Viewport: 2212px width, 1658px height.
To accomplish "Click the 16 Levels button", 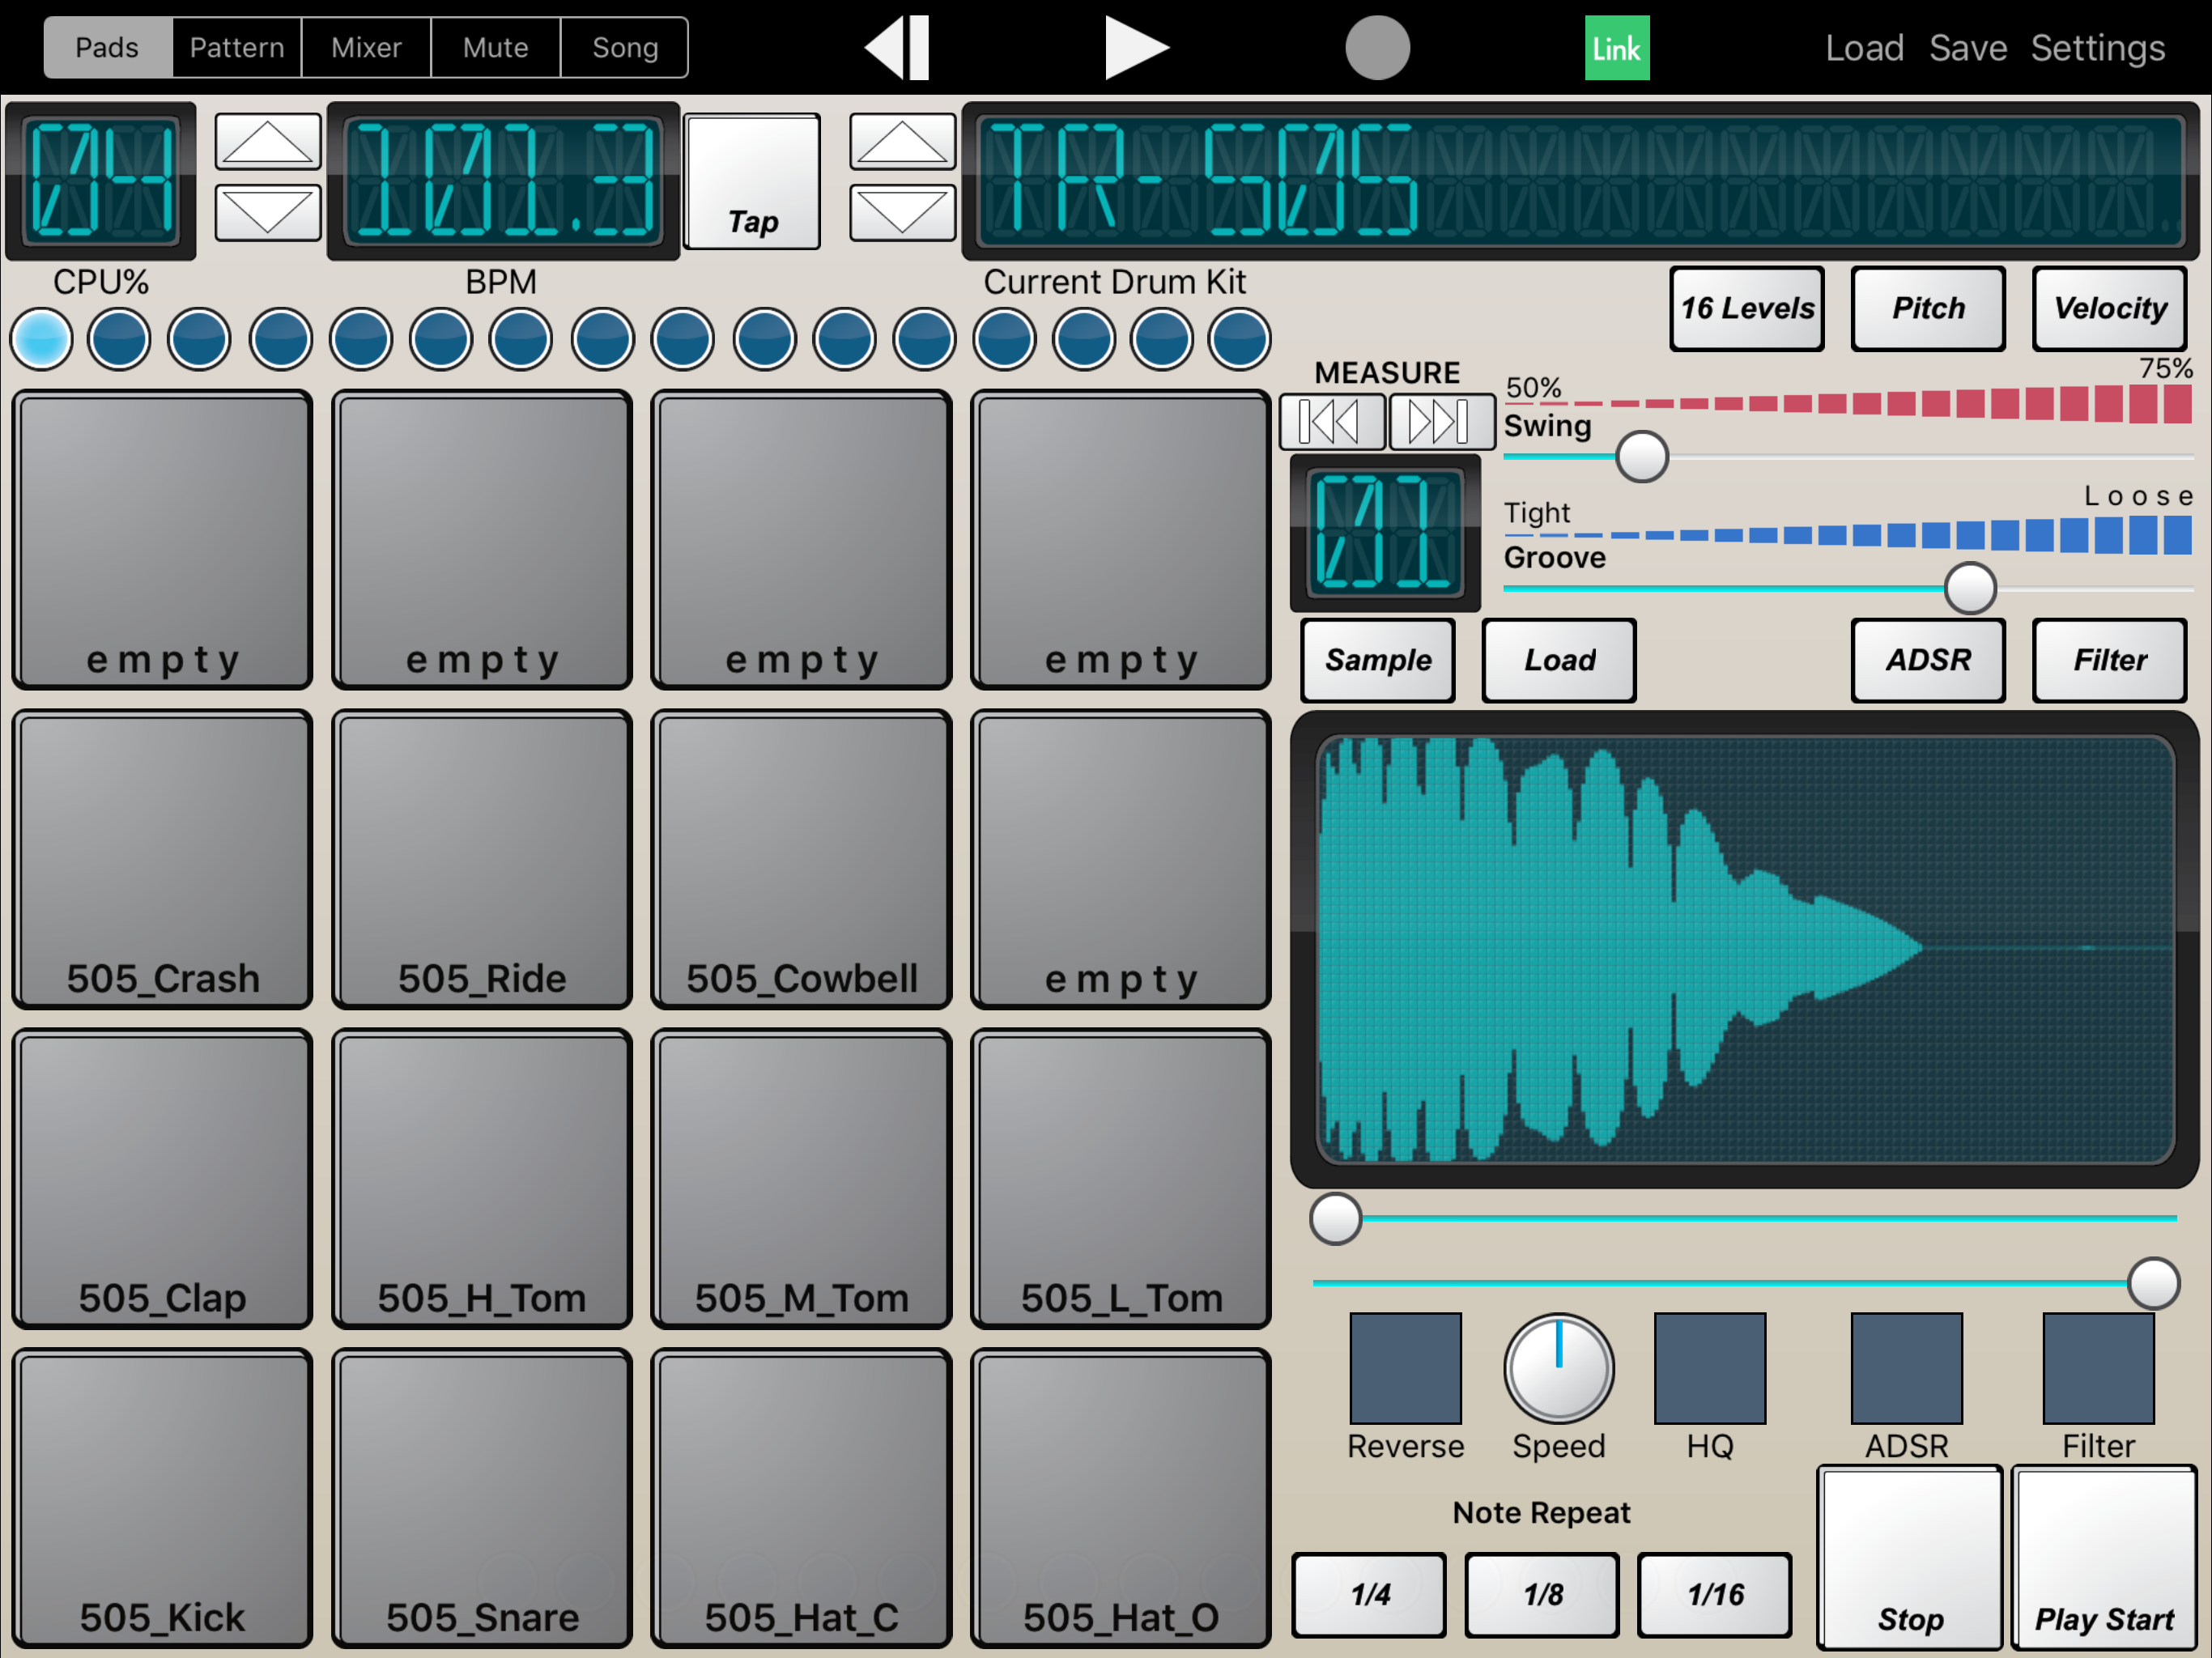I will click(1746, 308).
